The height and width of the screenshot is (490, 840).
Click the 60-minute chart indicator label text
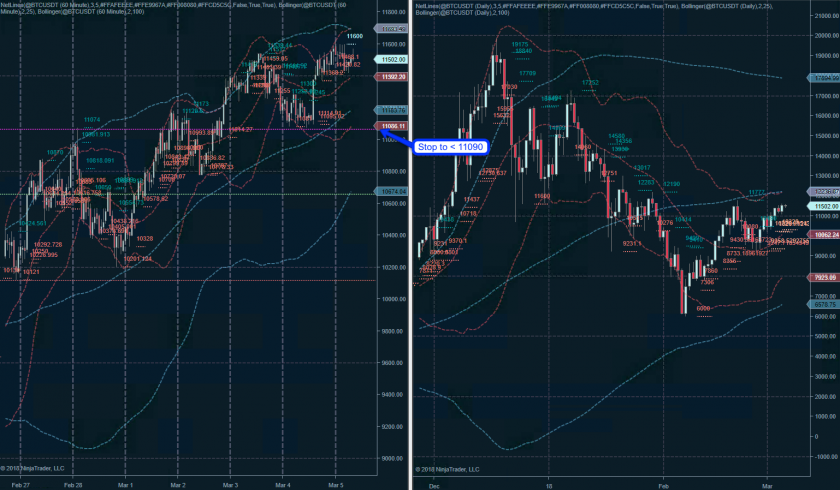172,8
